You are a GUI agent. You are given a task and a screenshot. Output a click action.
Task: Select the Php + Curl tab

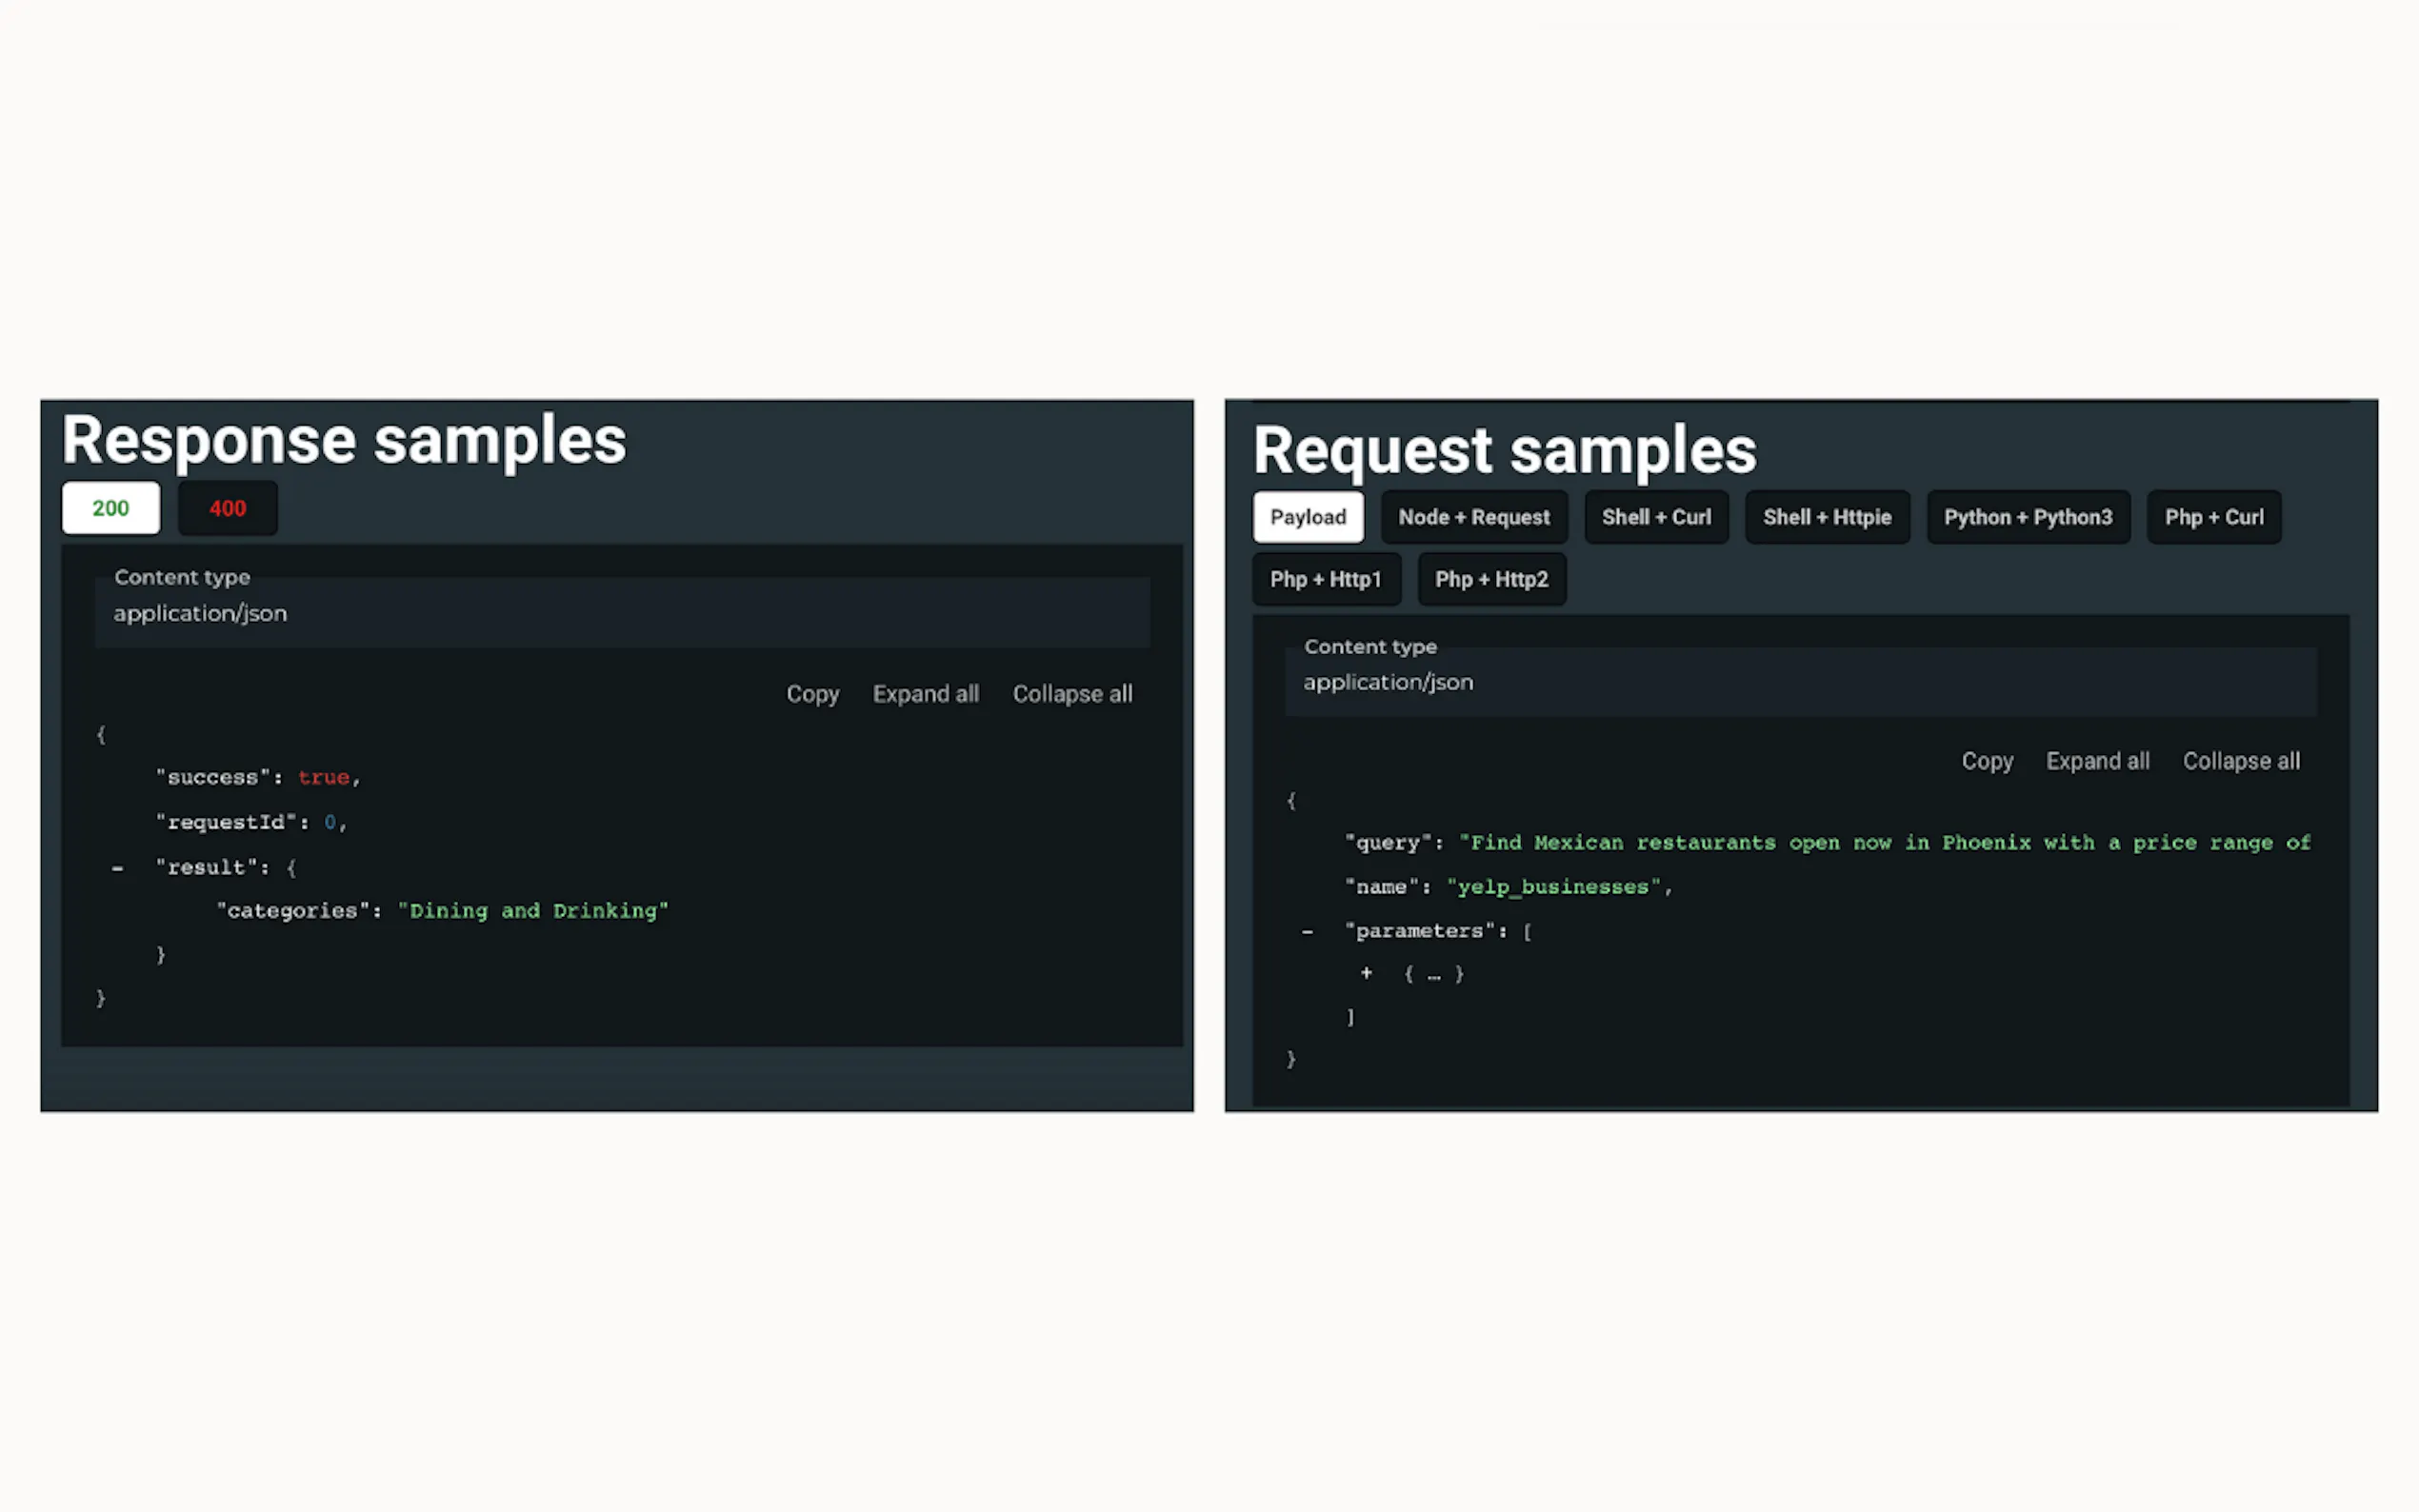2213,517
